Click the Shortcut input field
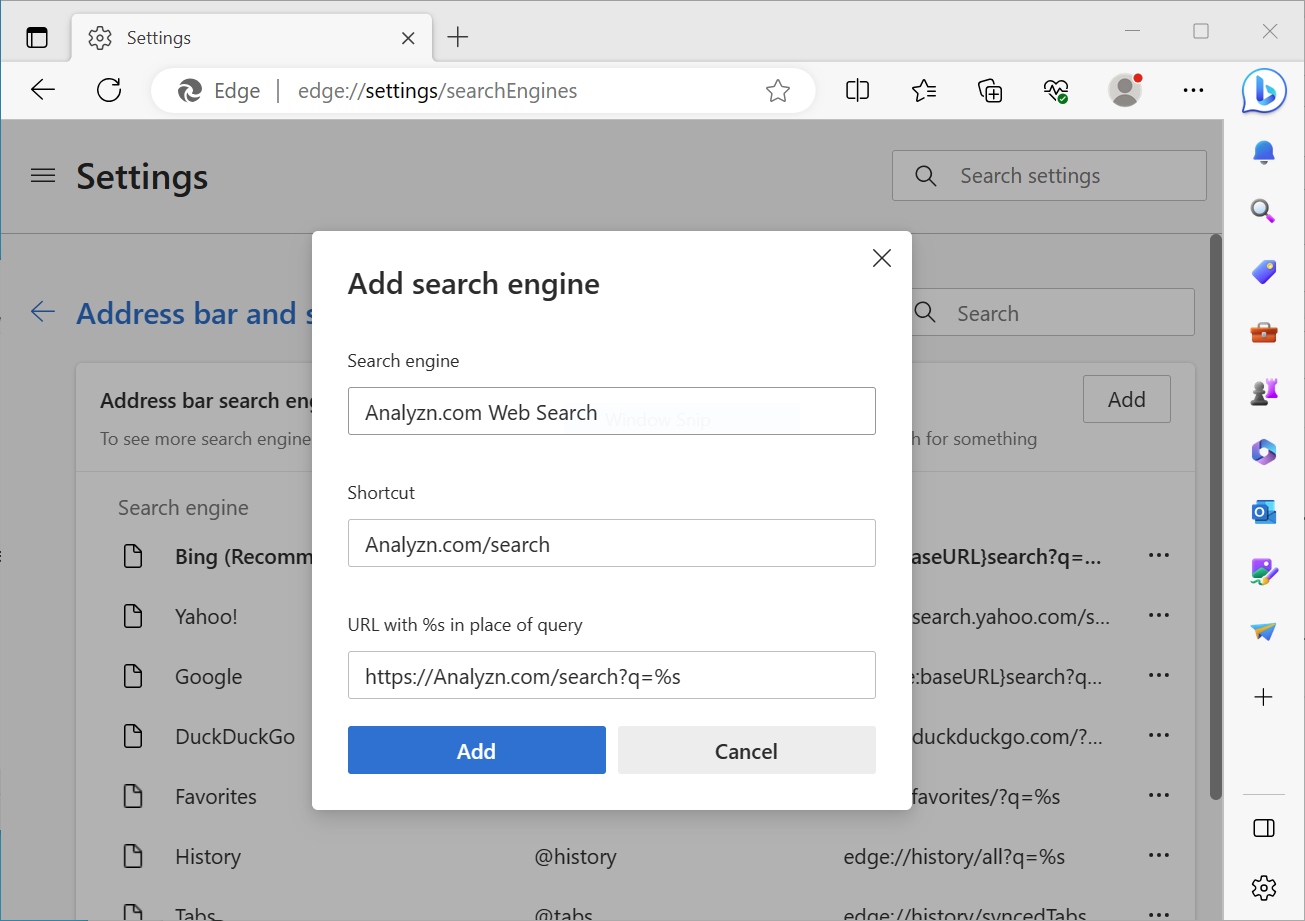 (x=612, y=543)
